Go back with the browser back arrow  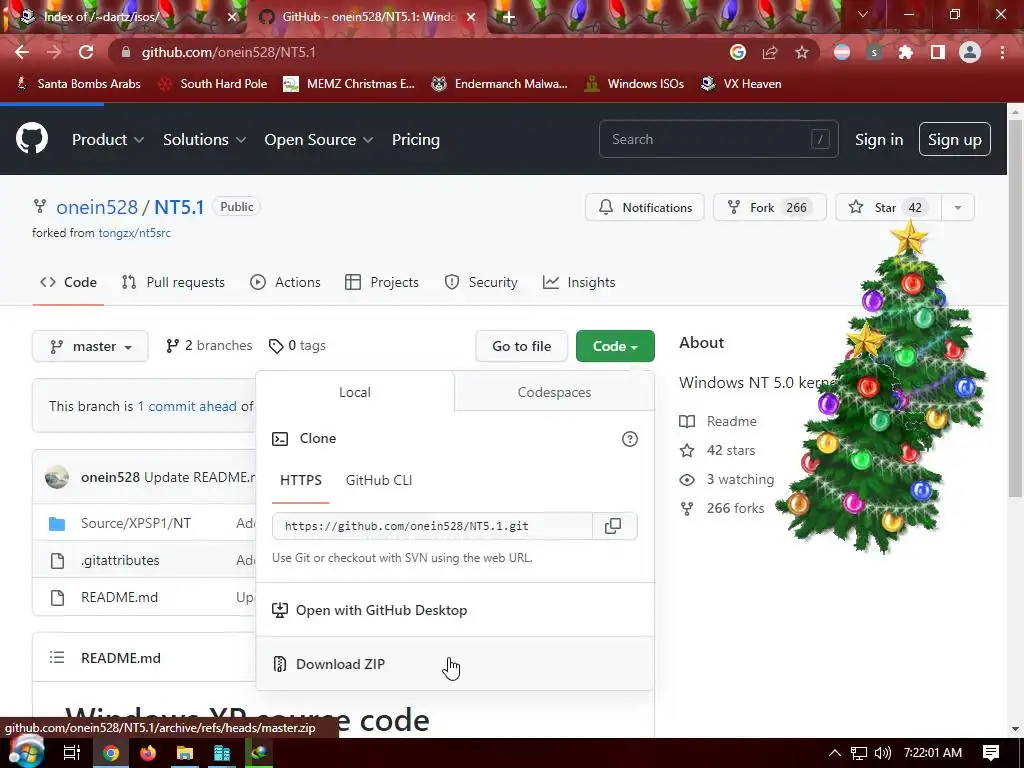point(22,52)
